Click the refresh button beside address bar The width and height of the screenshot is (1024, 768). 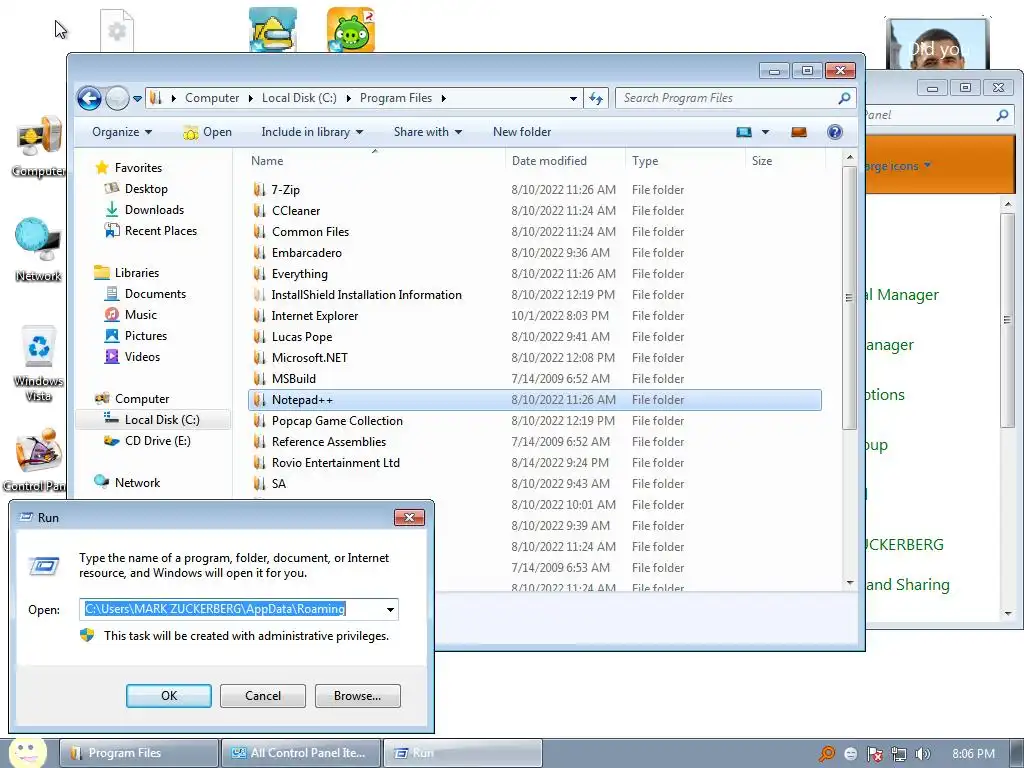click(596, 98)
